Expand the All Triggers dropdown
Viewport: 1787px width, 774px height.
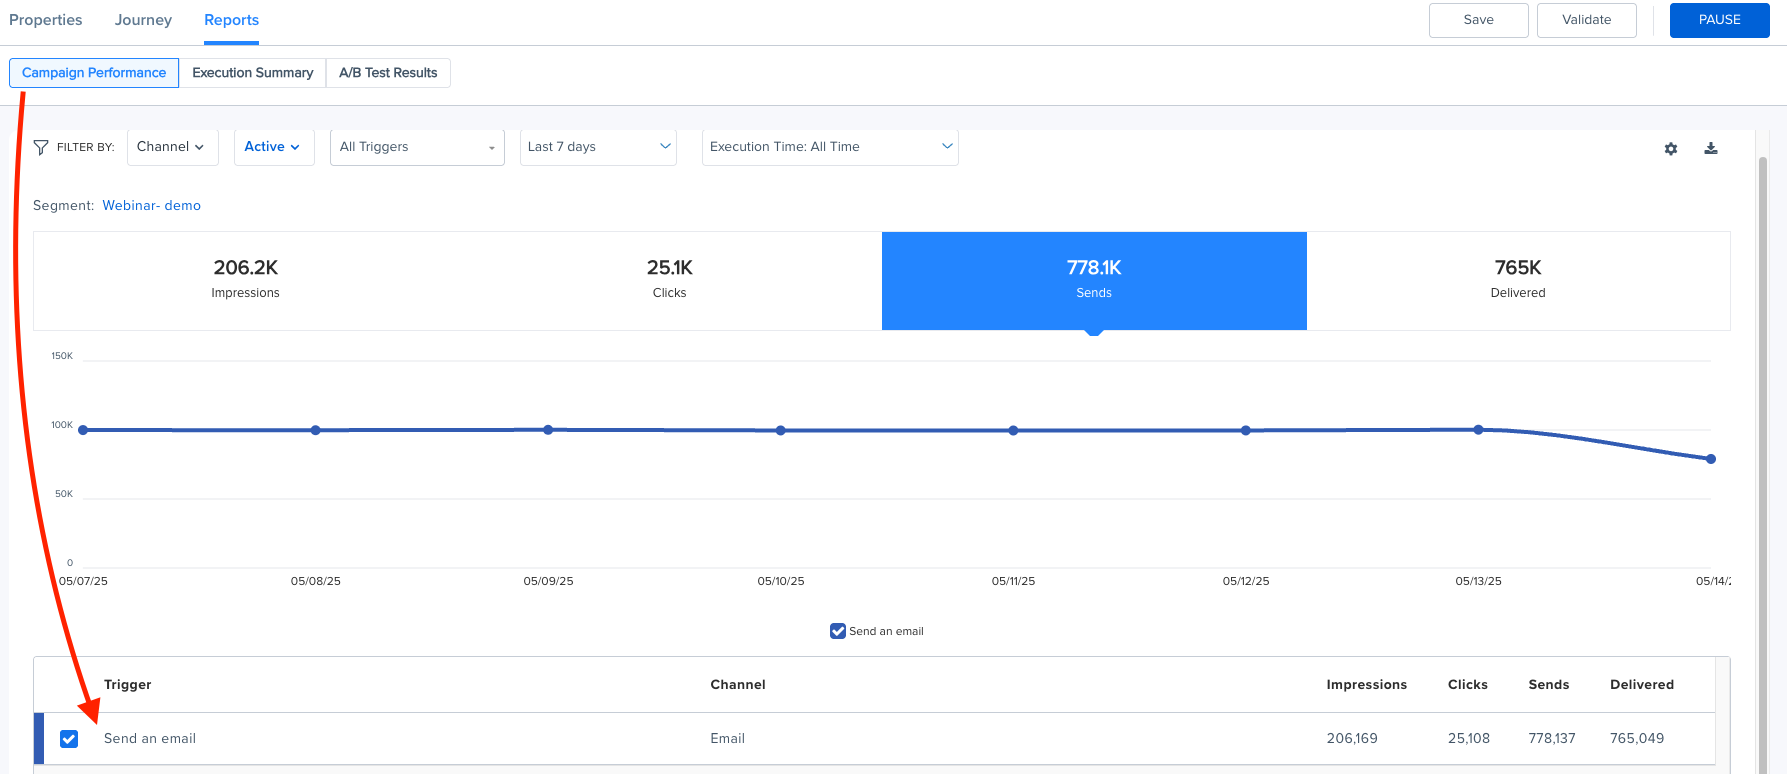[x=417, y=147]
